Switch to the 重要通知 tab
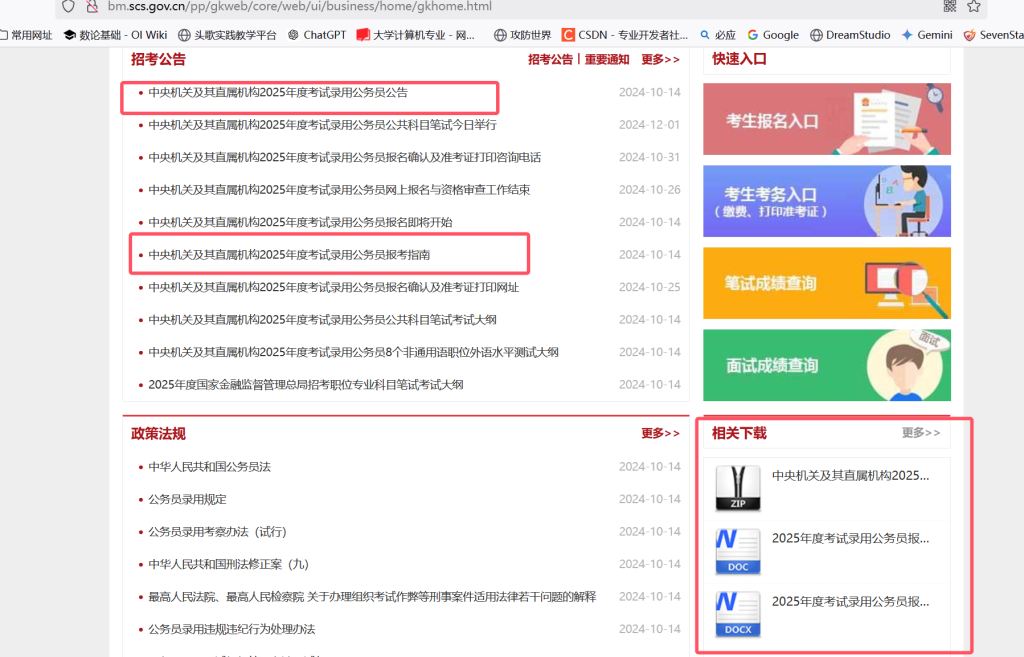 607,59
